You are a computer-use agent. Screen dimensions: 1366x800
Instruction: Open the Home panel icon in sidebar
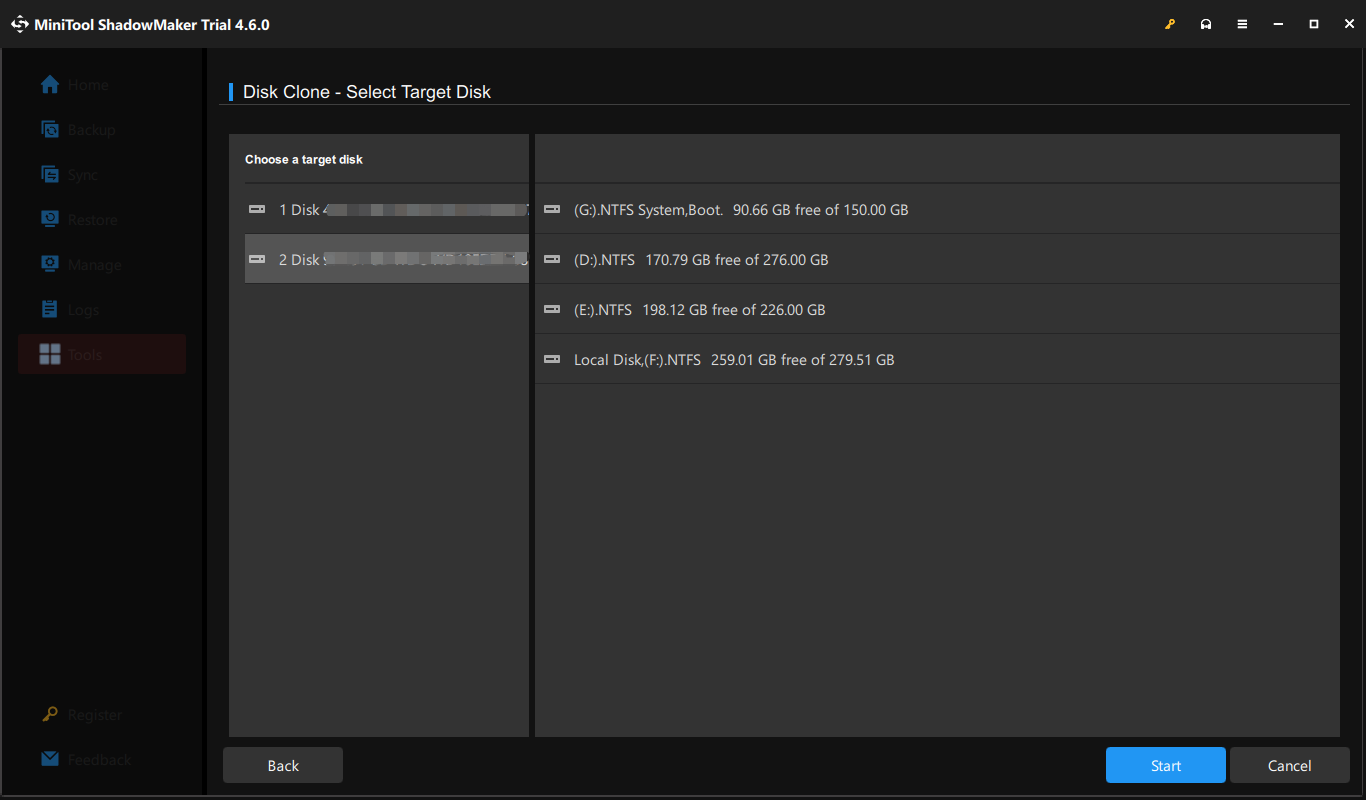[x=49, y=84]
